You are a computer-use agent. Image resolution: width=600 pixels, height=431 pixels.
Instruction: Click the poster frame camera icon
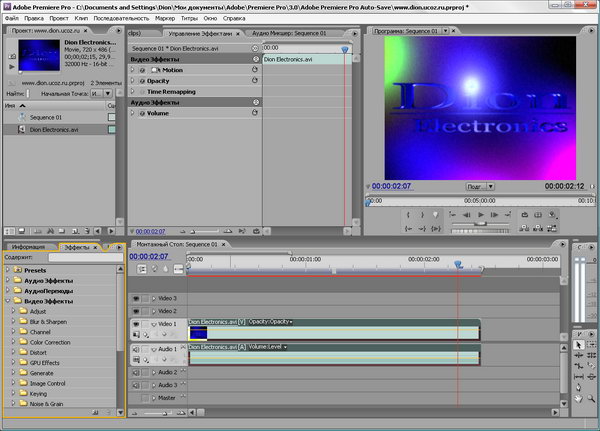[x=12, y=56]
